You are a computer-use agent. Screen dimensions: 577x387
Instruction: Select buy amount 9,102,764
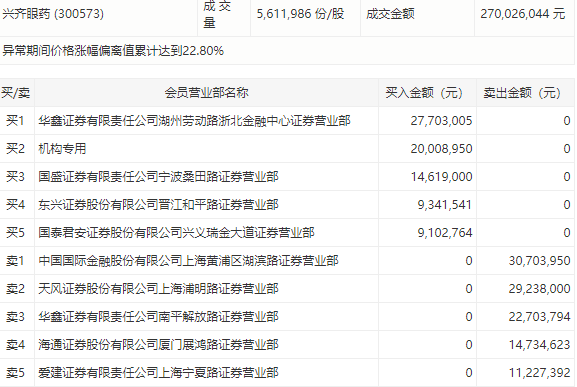(x=445, y=232)
